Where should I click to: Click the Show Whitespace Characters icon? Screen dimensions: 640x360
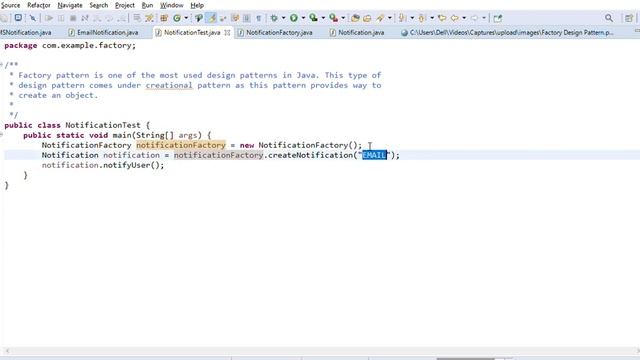point(258,18)
